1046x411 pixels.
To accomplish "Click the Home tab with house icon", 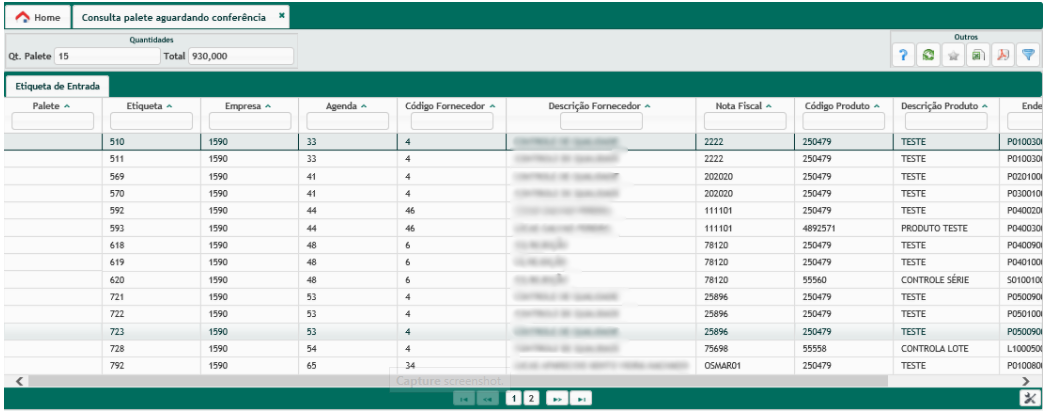I will click(x=38, y=17).
